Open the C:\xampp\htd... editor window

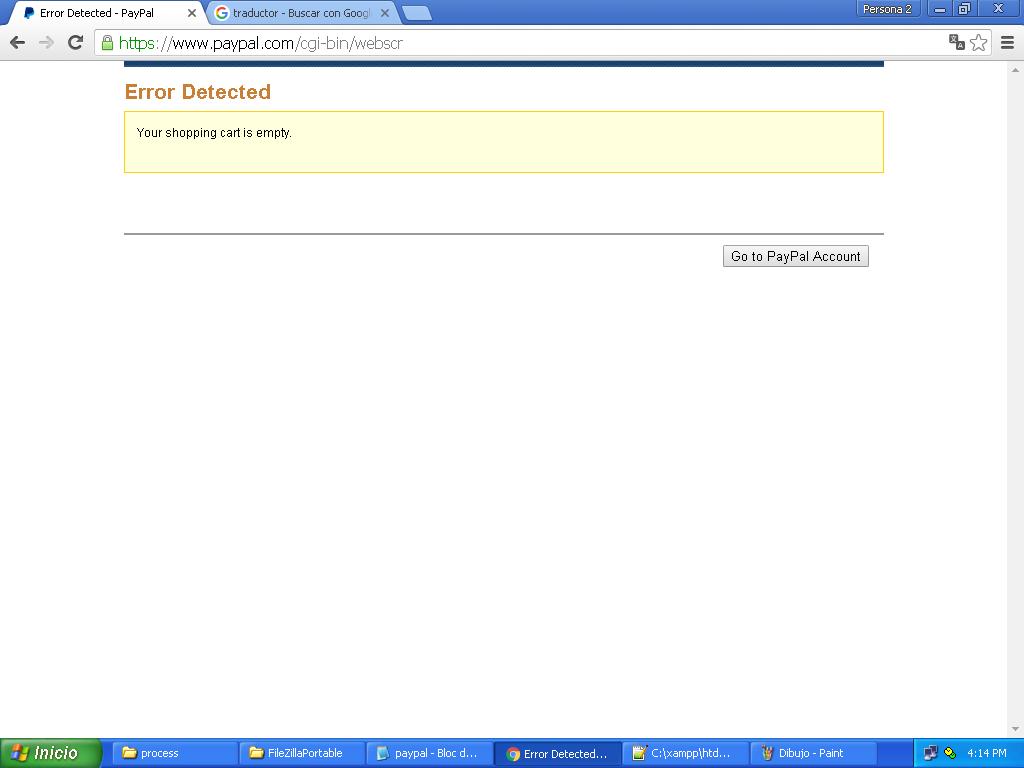[x=684, y=753]
